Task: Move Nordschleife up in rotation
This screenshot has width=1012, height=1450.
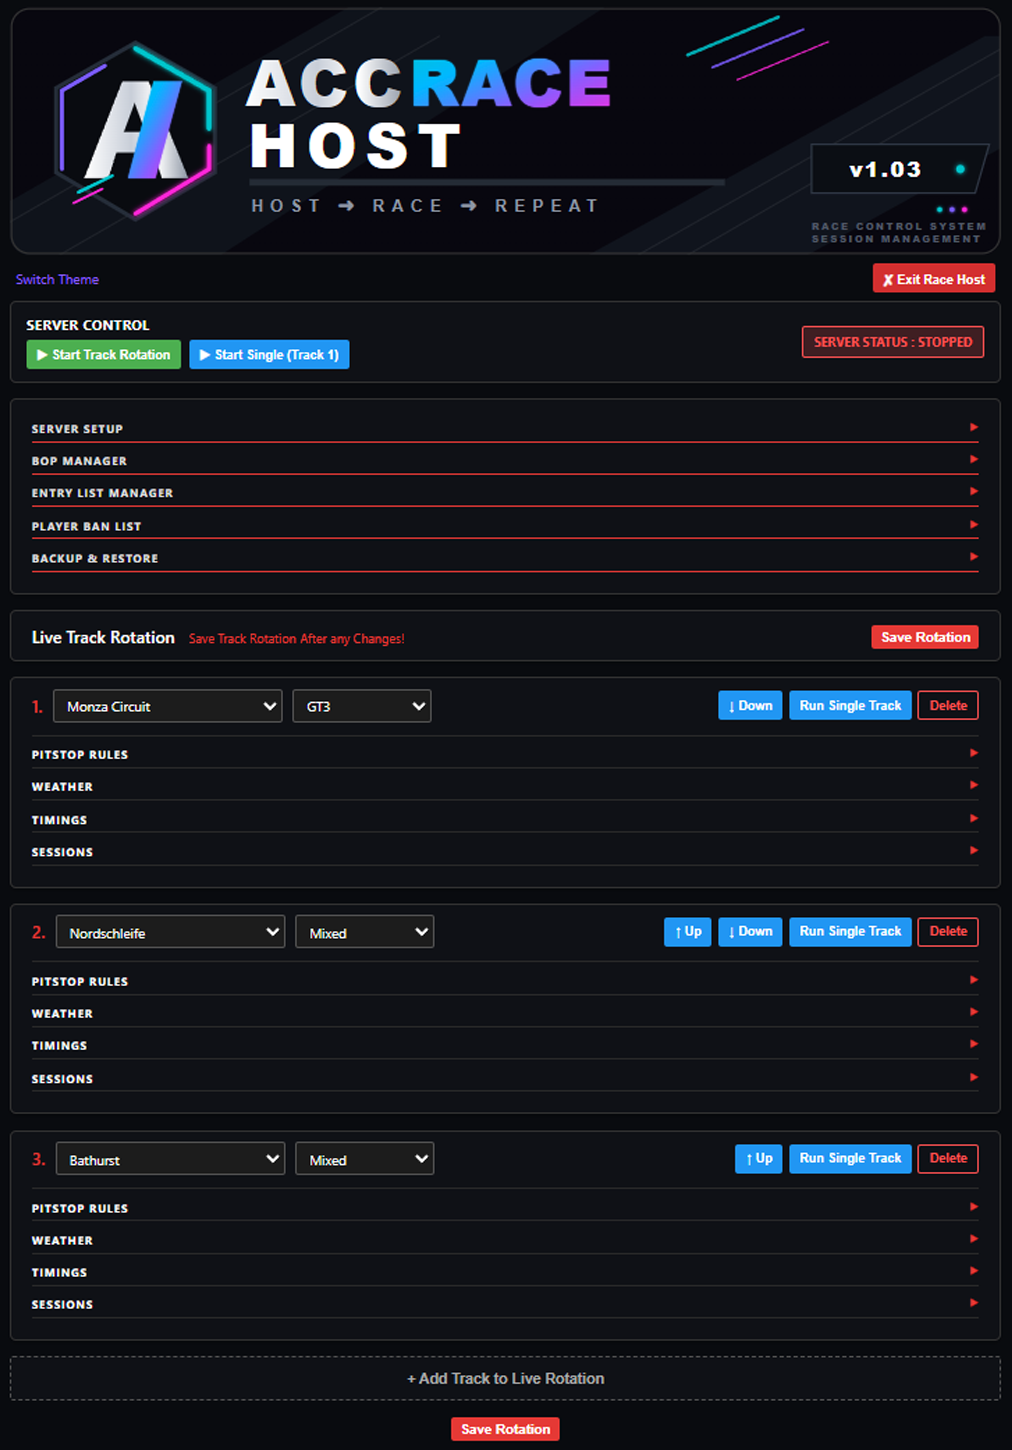Action: (x=688, y=932)
